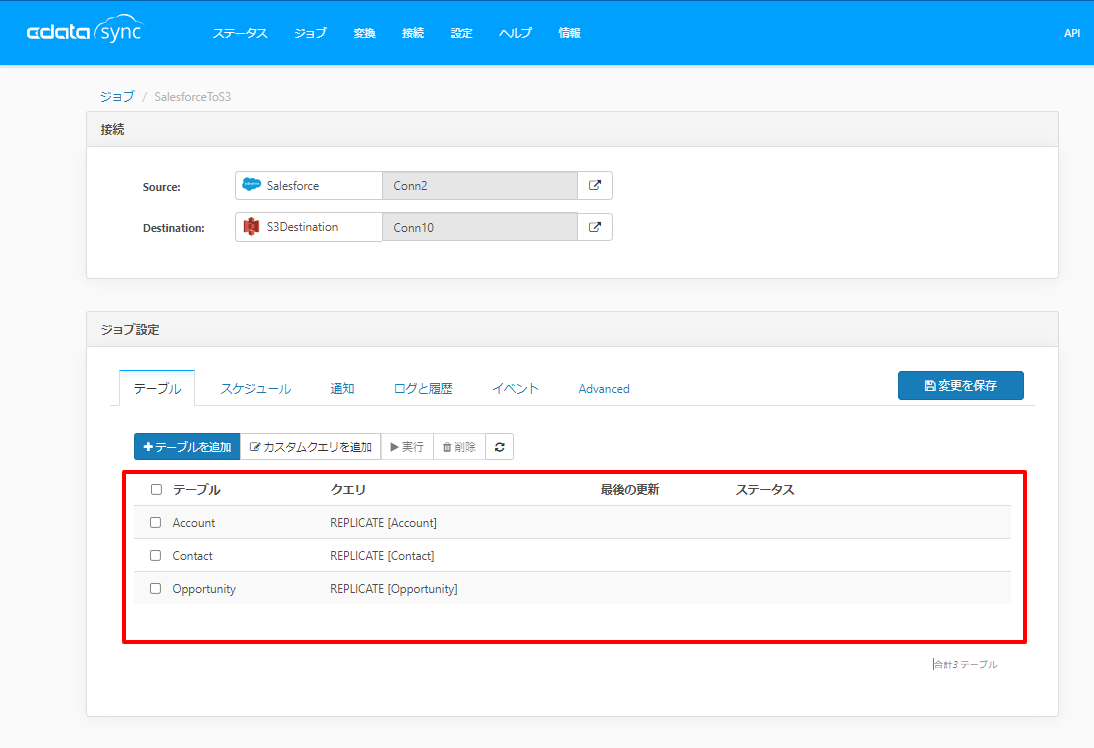
Task: Switch to the Advanced tab
Action: (604, 389)
